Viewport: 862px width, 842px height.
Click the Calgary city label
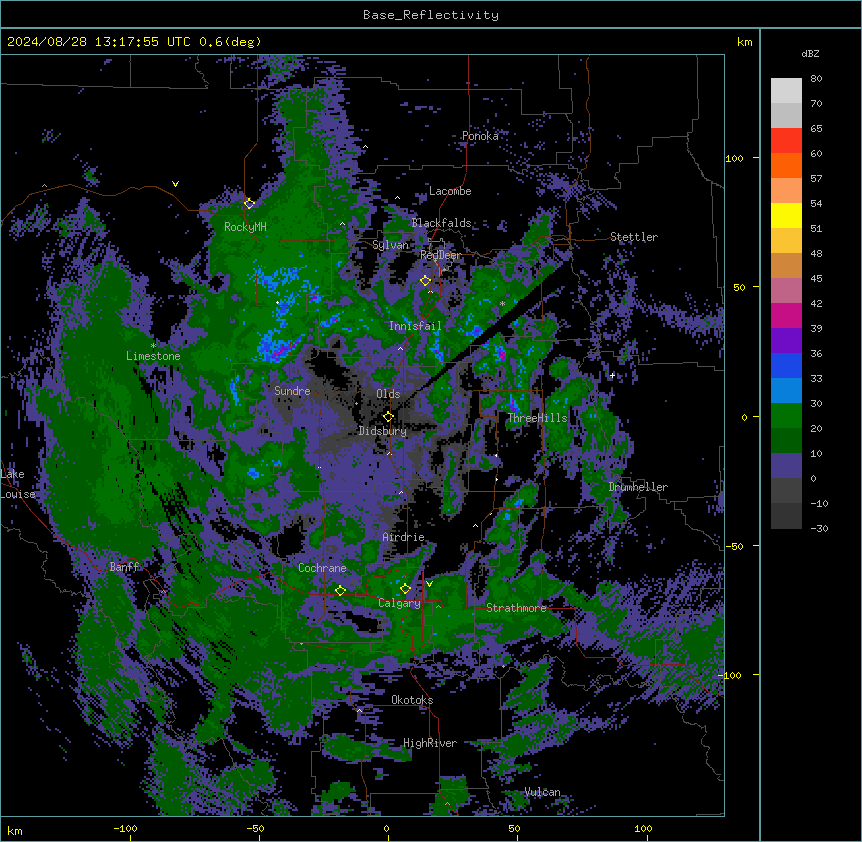399,603
